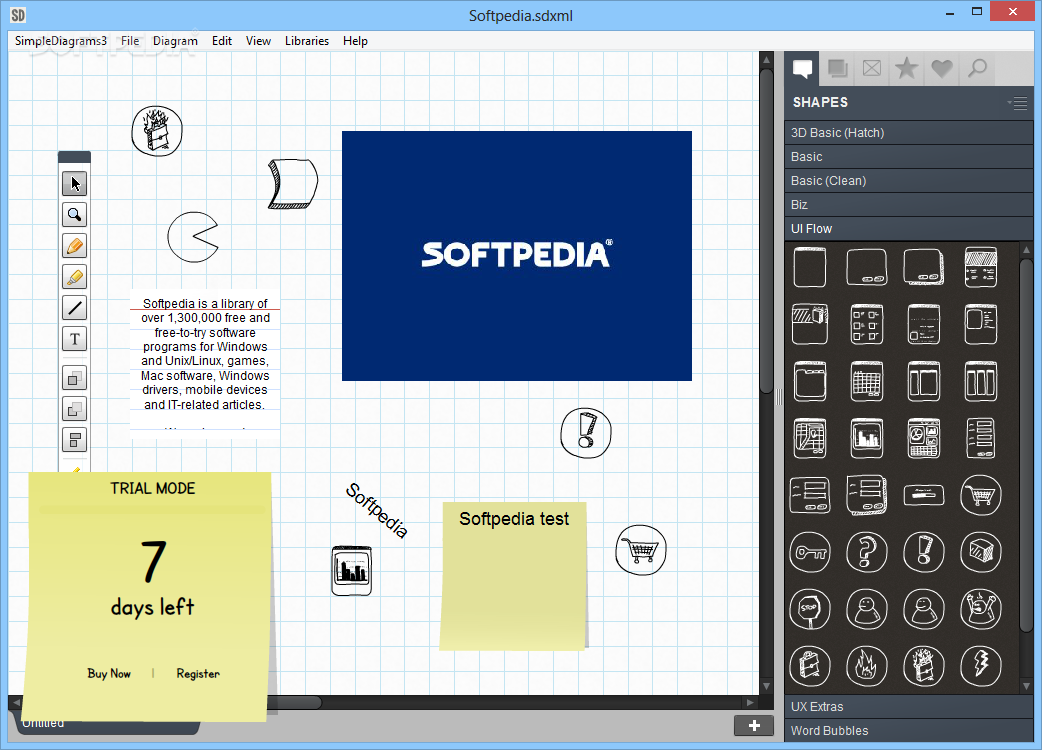Pick the three-column layout screen shape
This screenshot has height=750, width=1042.
(x=981, y=381)
